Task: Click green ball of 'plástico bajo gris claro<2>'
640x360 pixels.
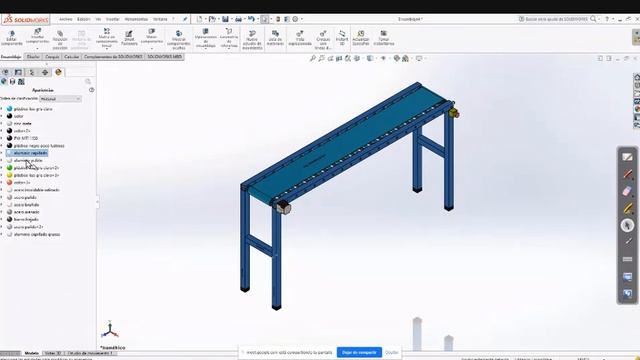Action: pyautogui.click(x=9, y=168)
